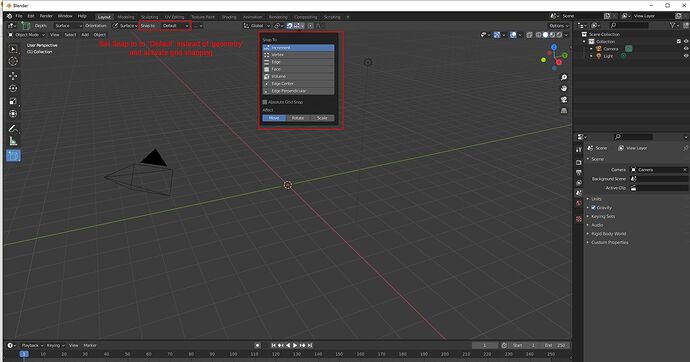This screenshot has width=690, height=362.
Task: Choose Edge Center in Snap To list
Action: pyautogui.click(x=298, y=84)
